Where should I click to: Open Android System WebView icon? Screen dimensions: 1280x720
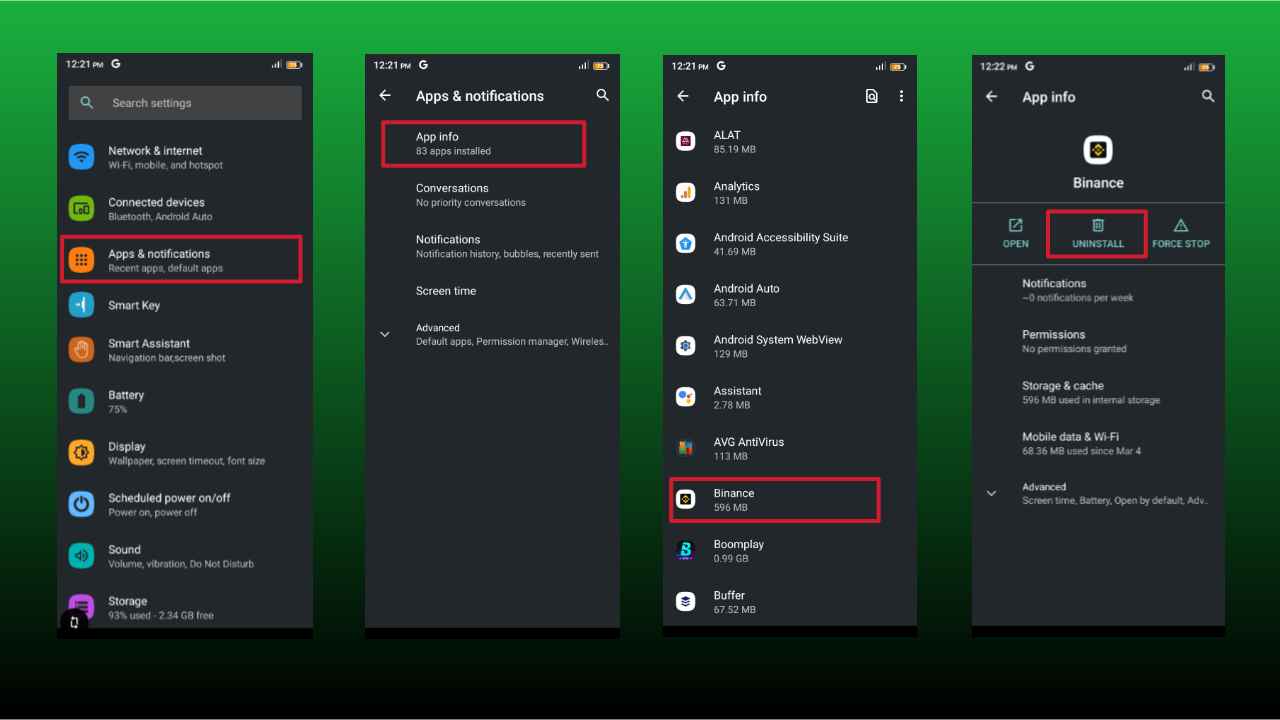pos(686,346)
